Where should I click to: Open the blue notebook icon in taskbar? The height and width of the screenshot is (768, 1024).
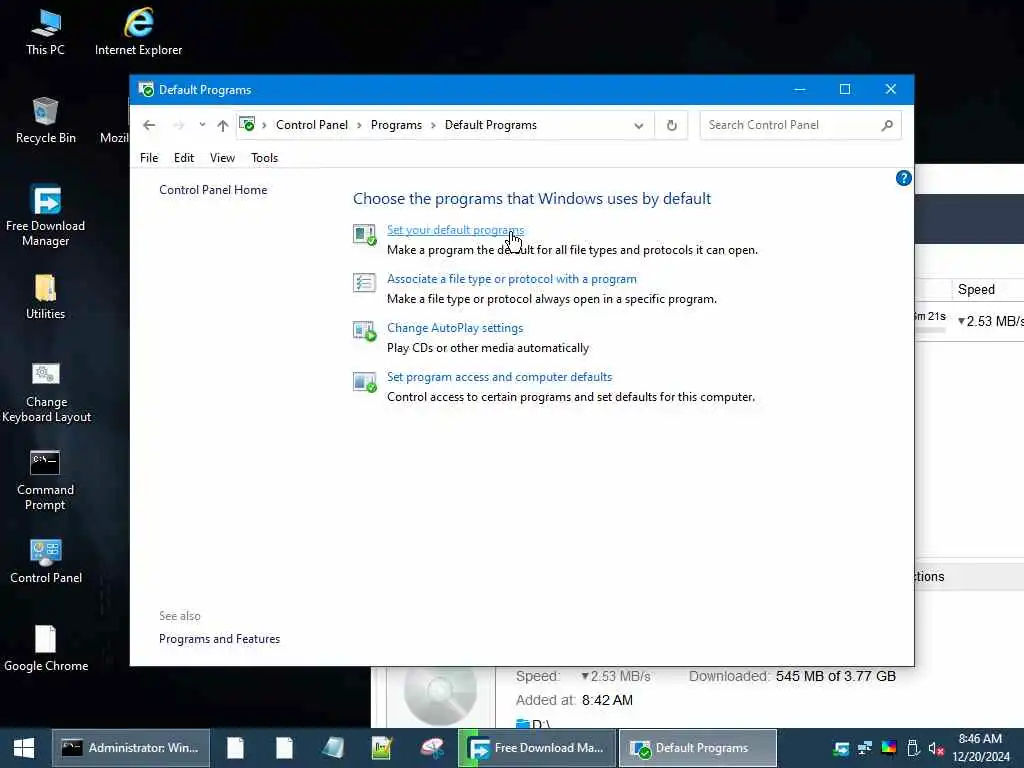[x=333, y=748]
